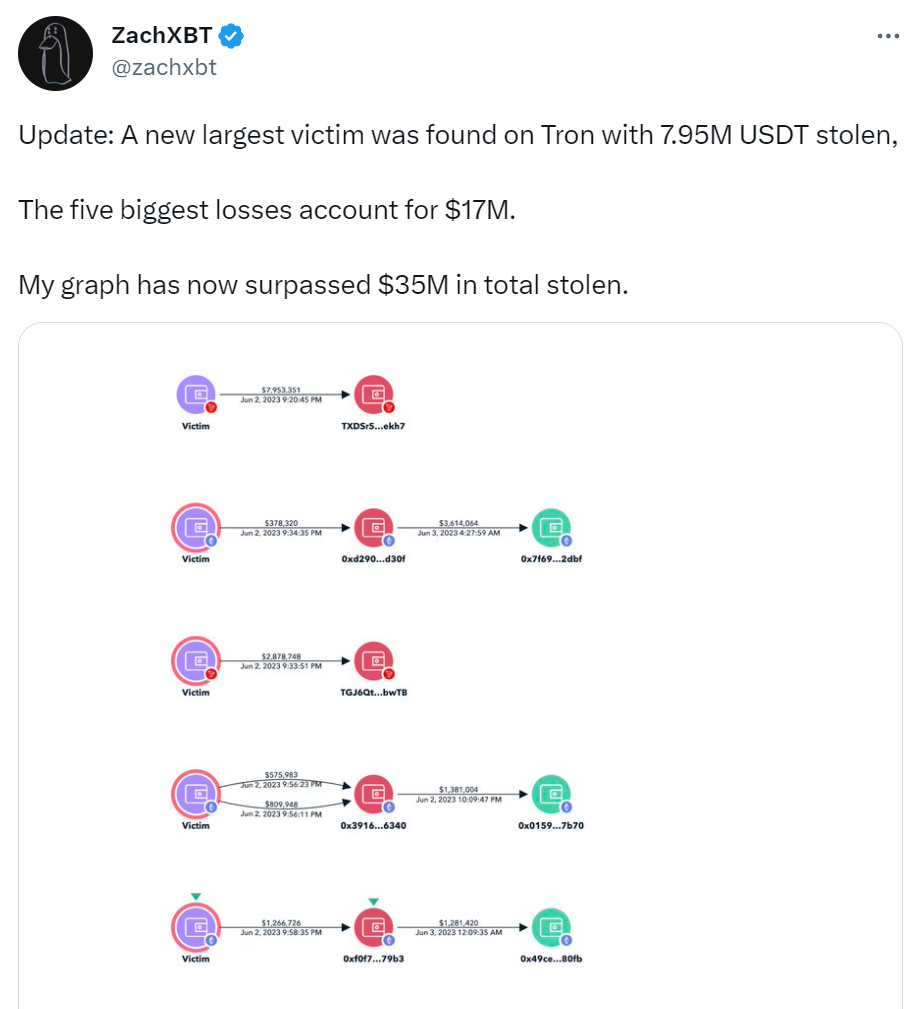The height and width of the screenshot is (1009, 917).
Task: Select the red 0x3916...6340 wallet node
Action: coord(374,794)
